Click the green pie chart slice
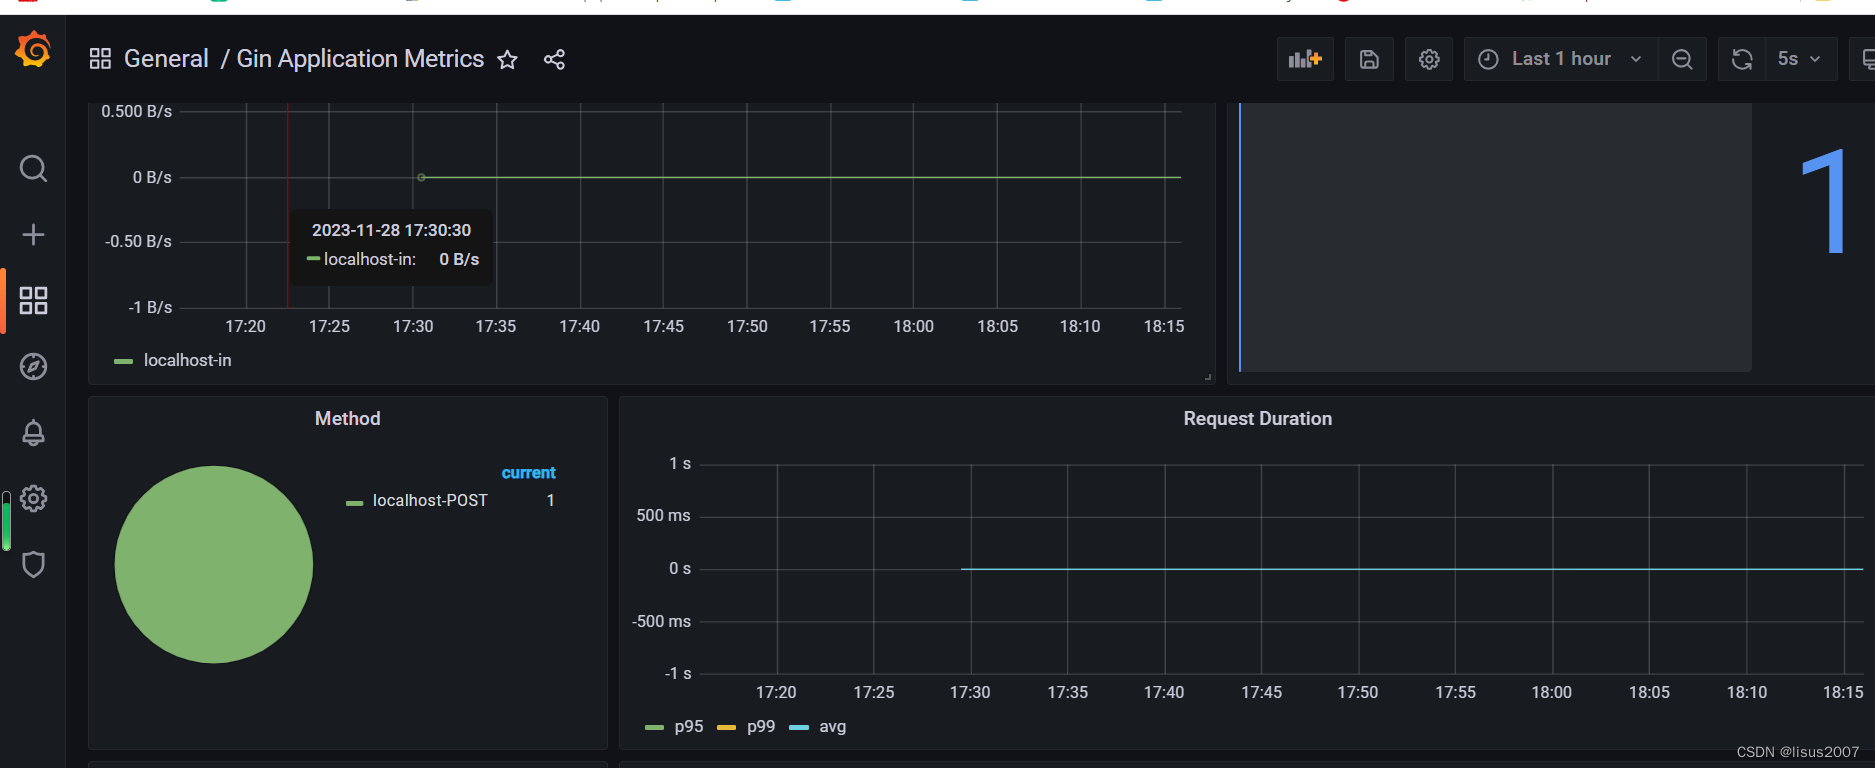Image resolution: width=1875 pixels, height=768 pixels. point(214,564)
